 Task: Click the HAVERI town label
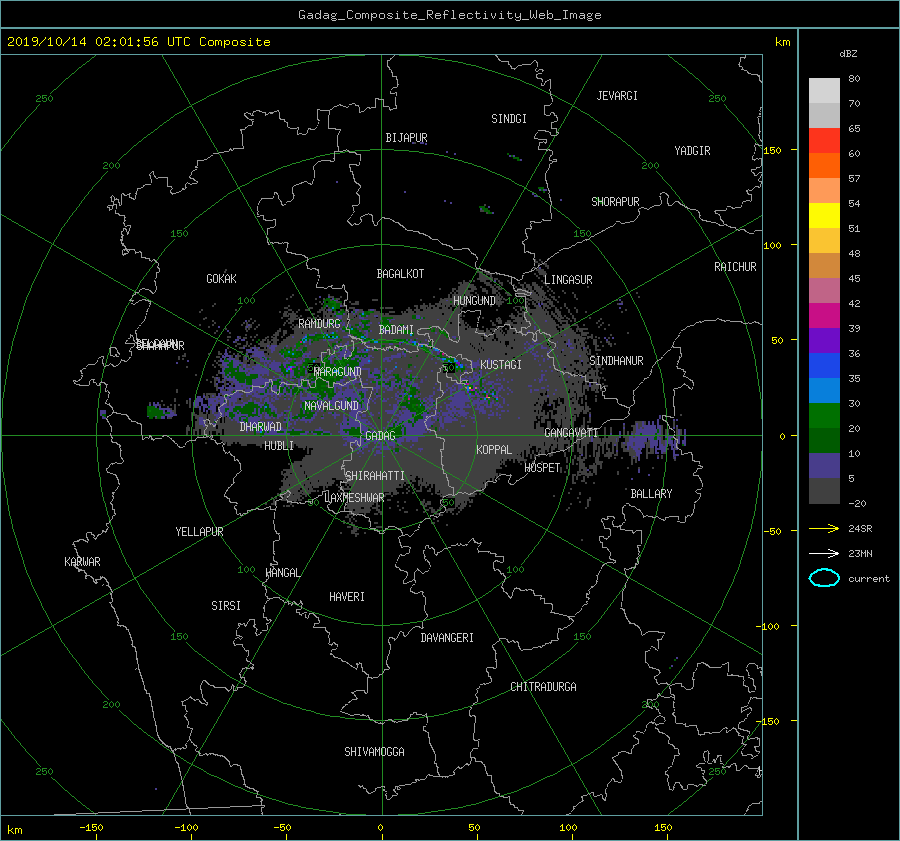tap(347, 597)
